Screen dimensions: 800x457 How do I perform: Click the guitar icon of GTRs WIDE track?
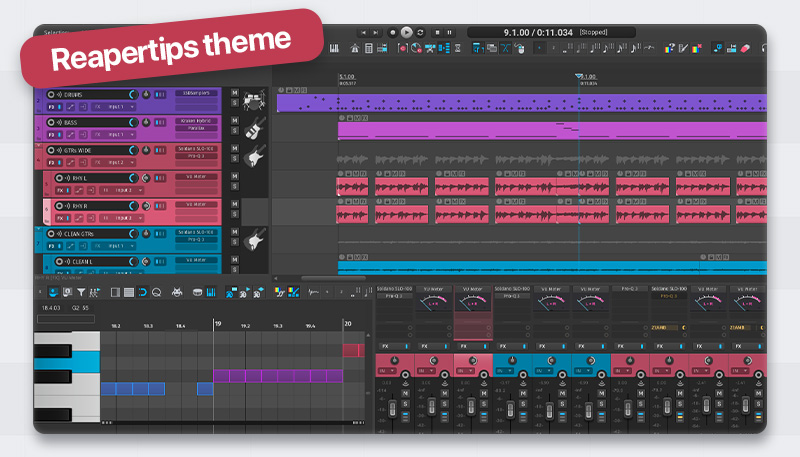(x=255, y=156)
